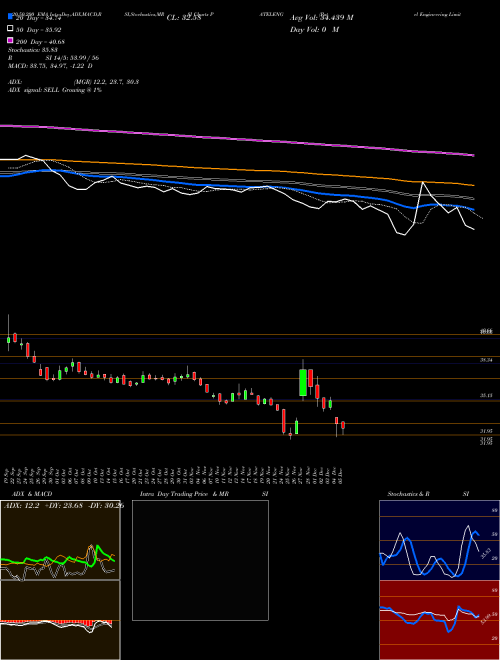Viewport: 500px width, 660px height.
Task: Click the blue Stochastics chart panel
Action: [x=440, y=540]
